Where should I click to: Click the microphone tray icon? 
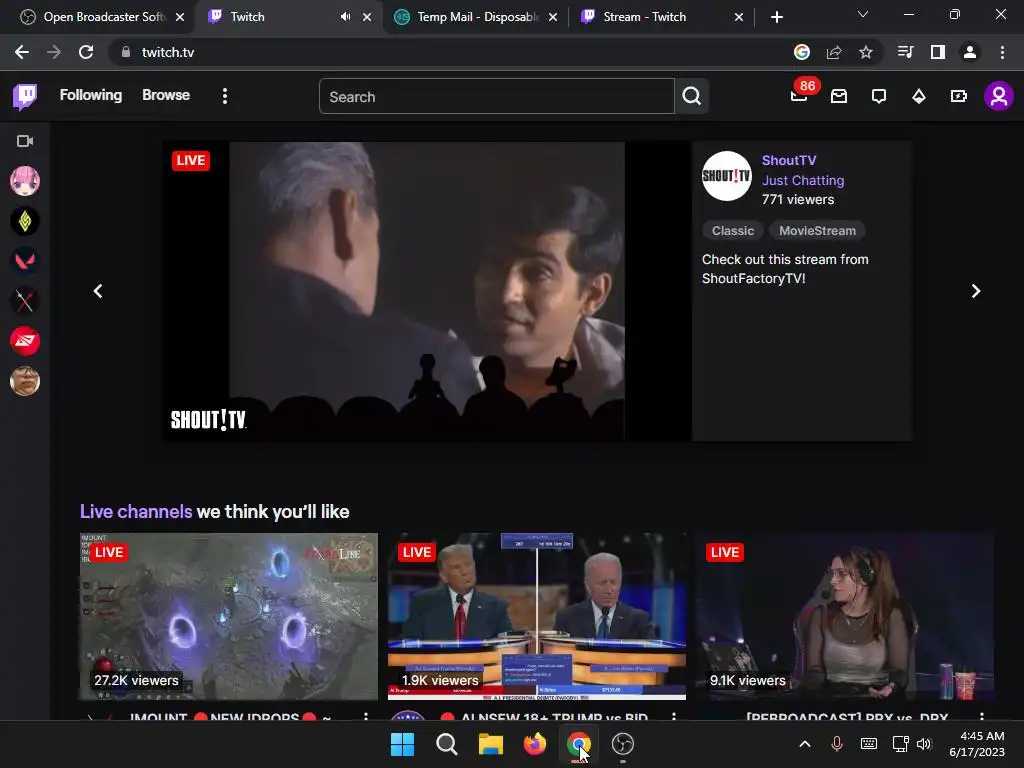[837, 744]
